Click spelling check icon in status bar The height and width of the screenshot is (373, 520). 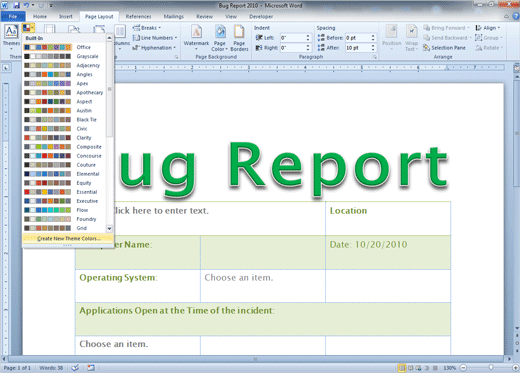[75, 368]
